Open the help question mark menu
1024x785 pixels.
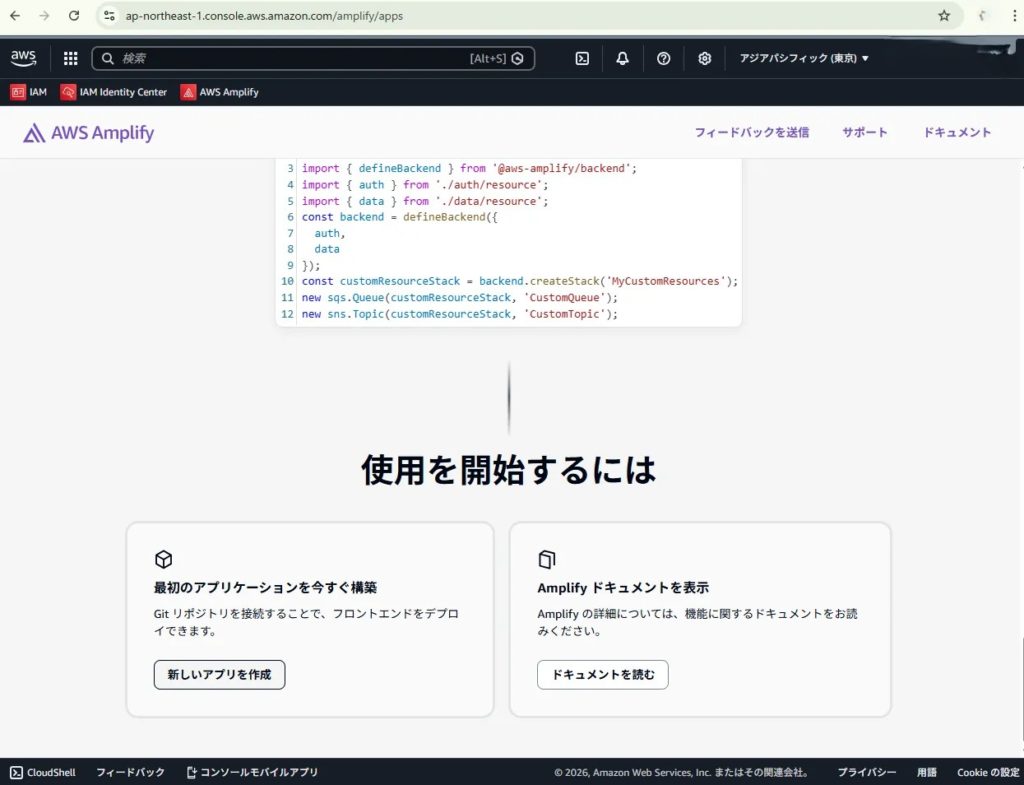click(x=663, y=59)
